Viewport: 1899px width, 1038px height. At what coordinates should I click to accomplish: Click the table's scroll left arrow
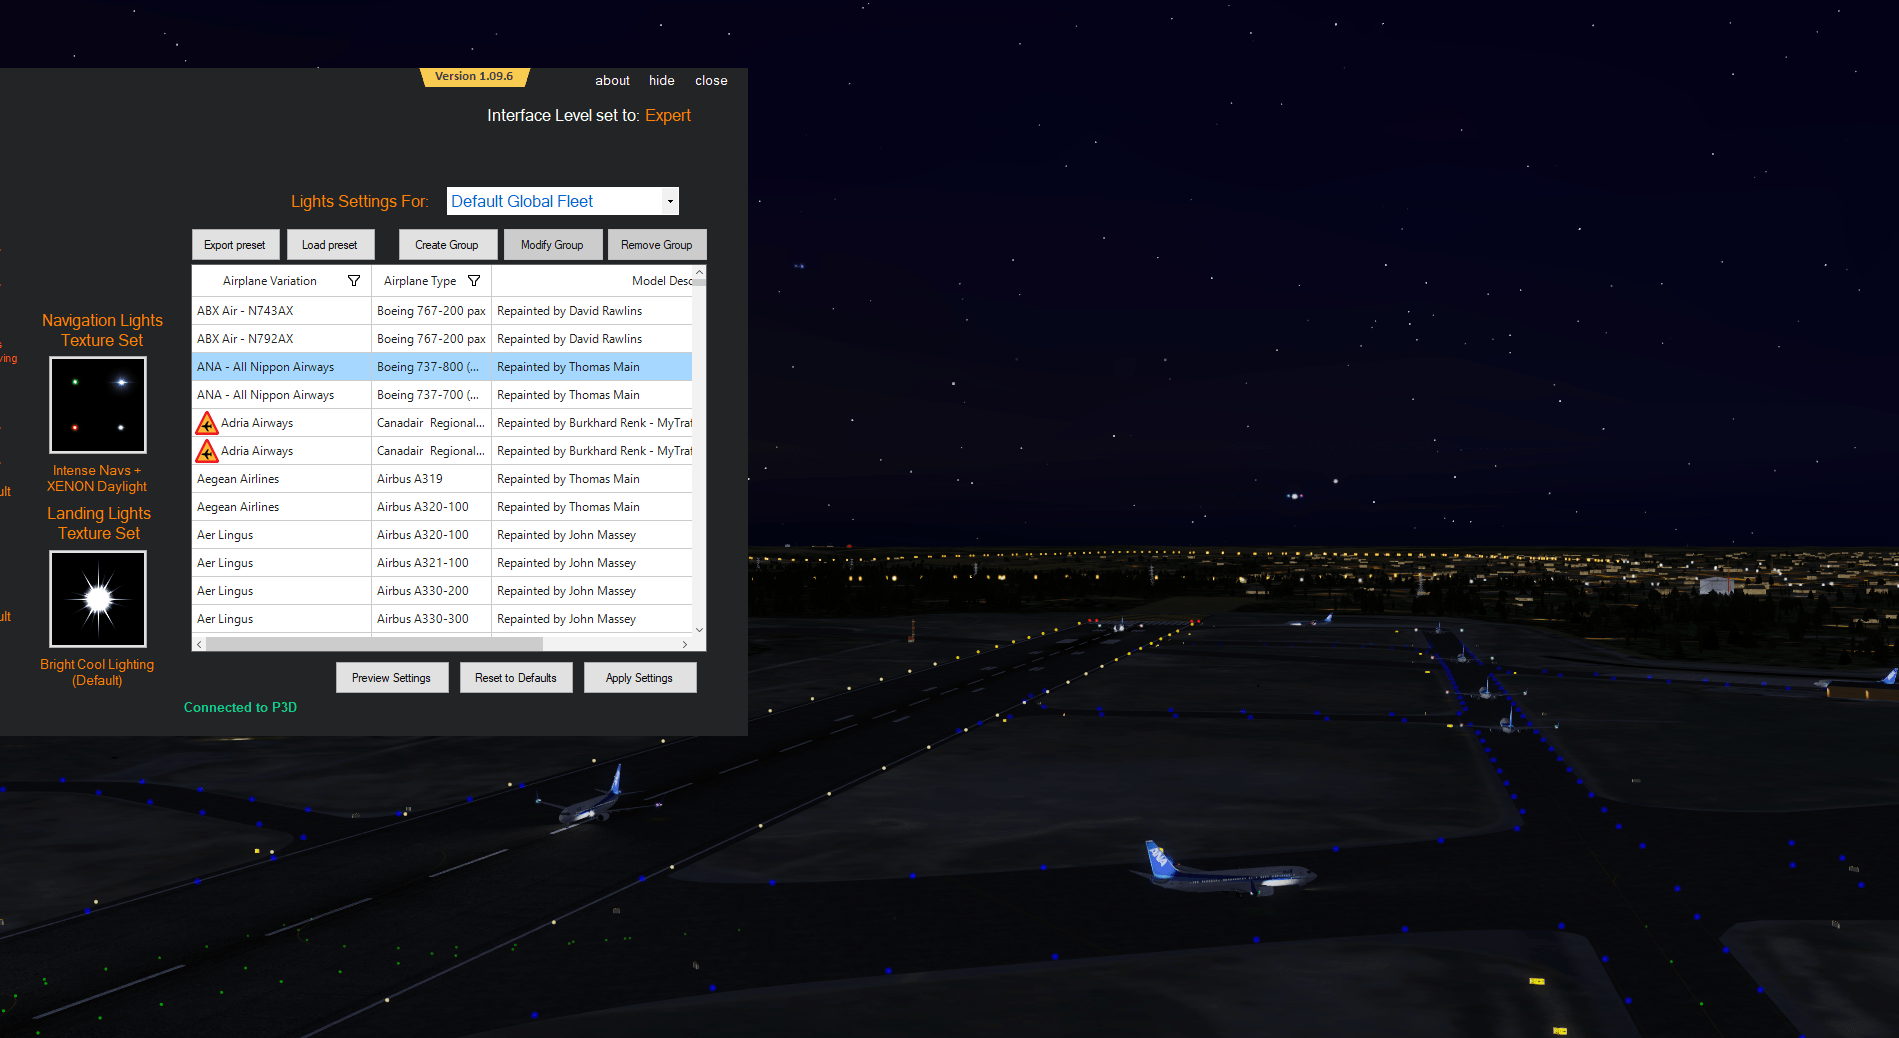(199, 644)
